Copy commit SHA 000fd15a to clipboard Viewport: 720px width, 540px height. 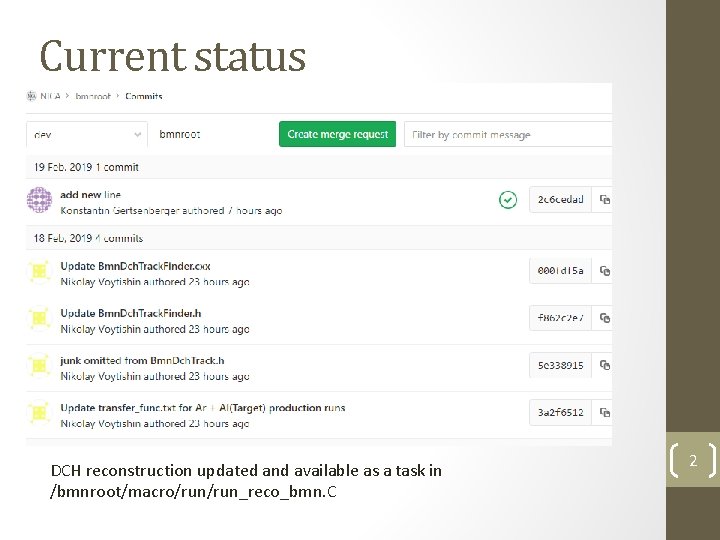pos(604,270)
